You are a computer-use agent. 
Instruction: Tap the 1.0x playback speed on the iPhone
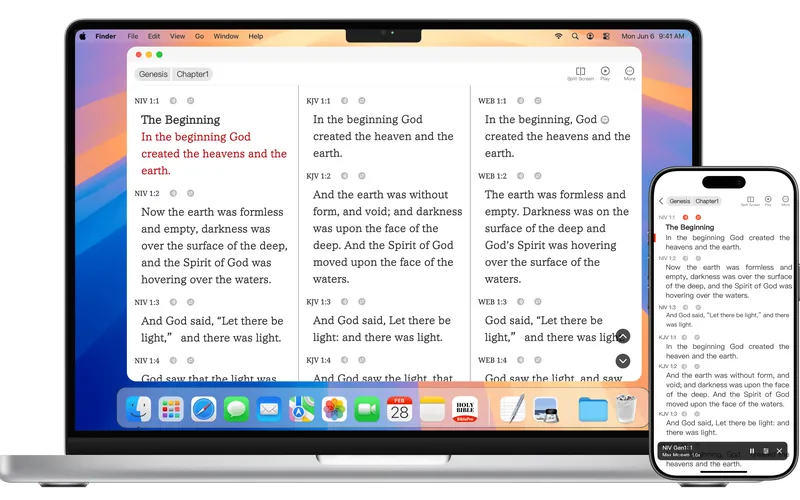[696, 455]
